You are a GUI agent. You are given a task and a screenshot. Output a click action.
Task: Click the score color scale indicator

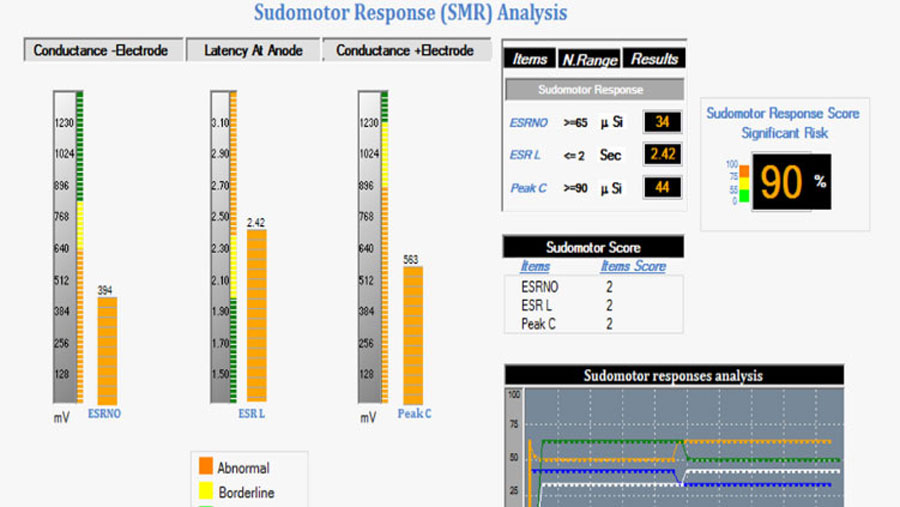tap(744, 184)
